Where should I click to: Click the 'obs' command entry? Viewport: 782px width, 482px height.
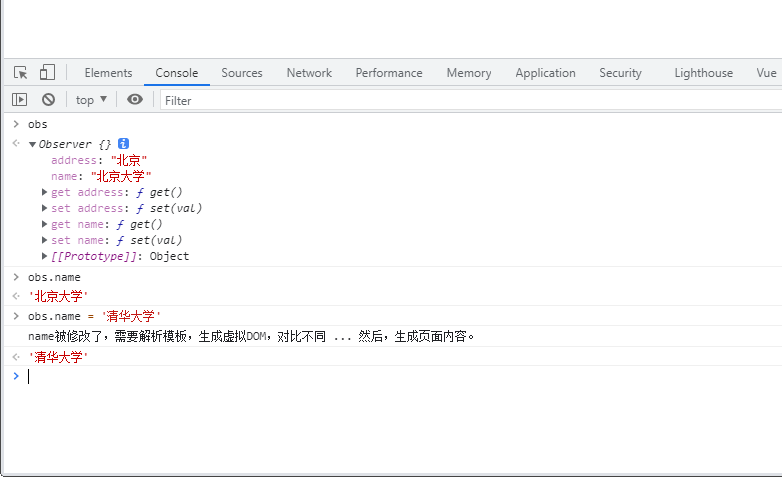tap(37, 124)
